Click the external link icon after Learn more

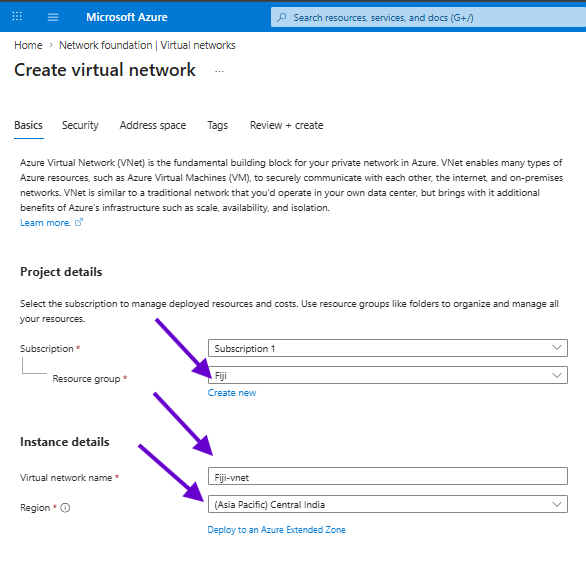[79, 222]
